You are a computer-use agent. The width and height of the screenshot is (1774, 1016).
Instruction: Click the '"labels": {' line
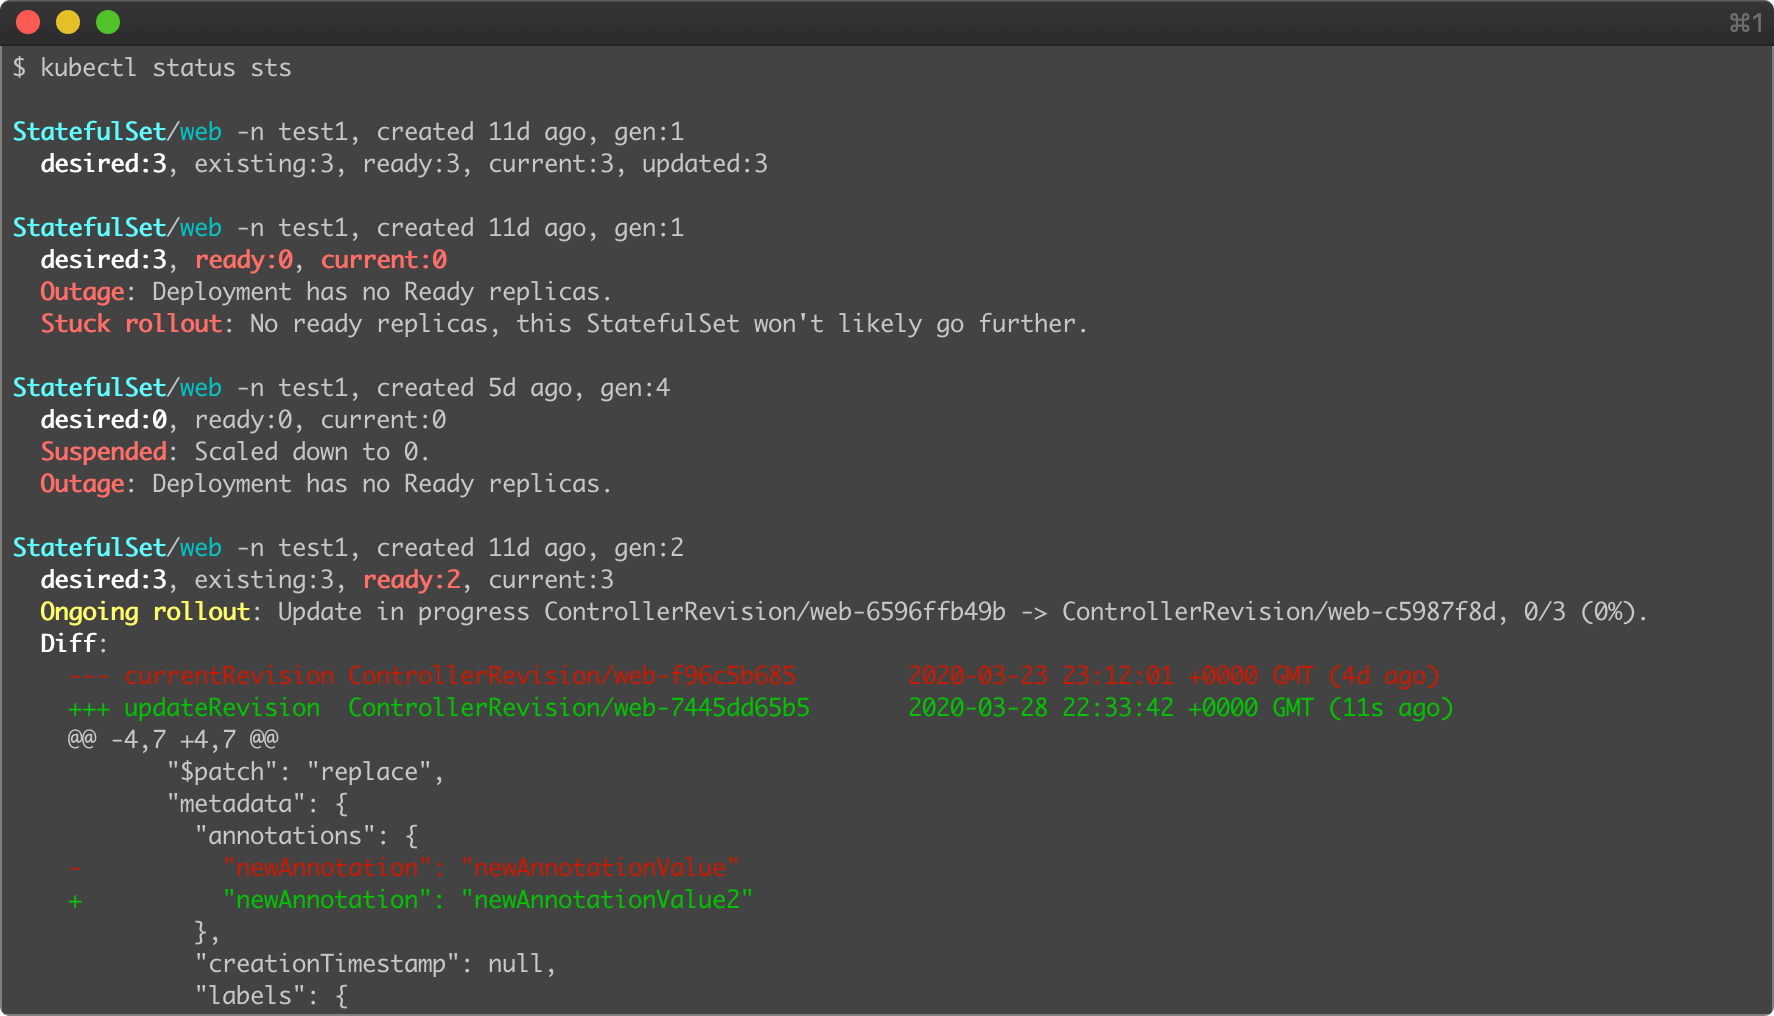click(272, 996)
